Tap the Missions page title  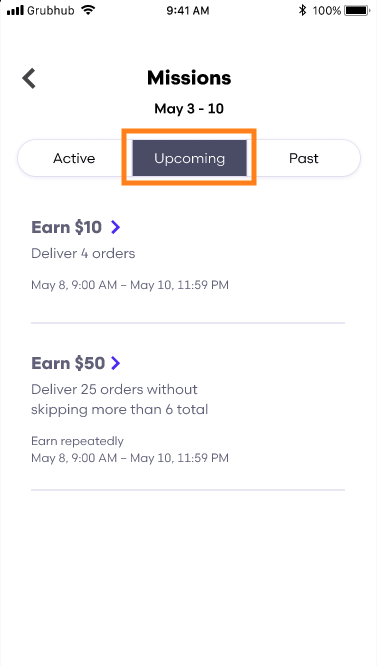(189, 78)
